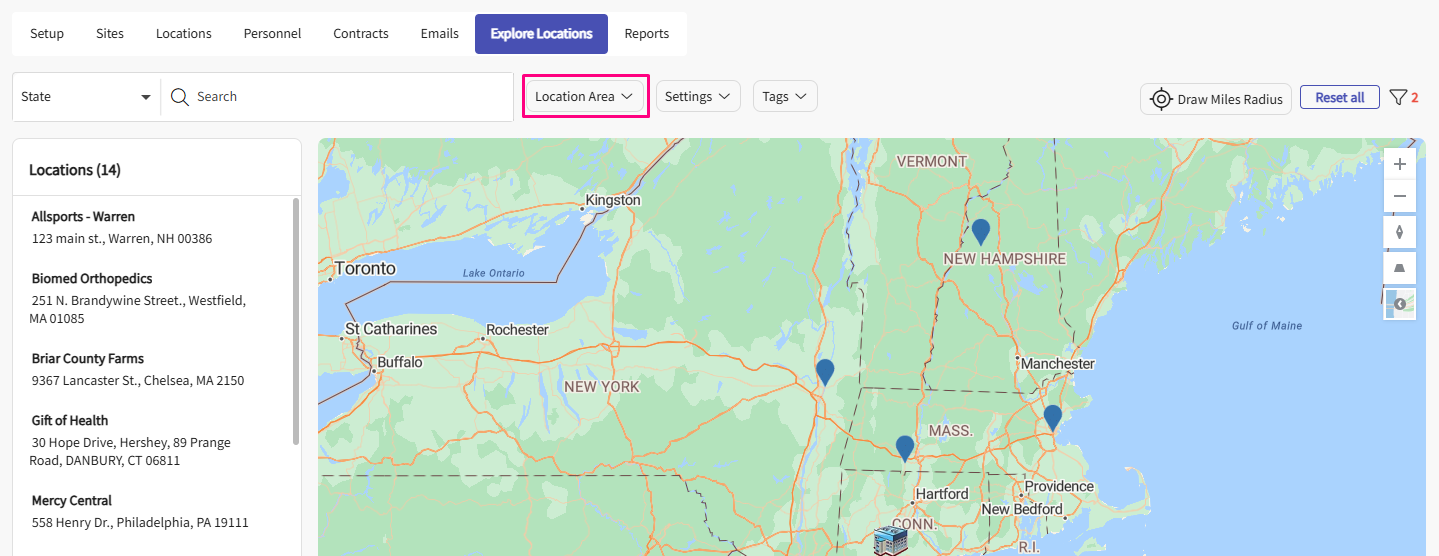Zoom out on the map
The width and height of the screenshot is (1439, 556).
click(x=1399, y=196)
